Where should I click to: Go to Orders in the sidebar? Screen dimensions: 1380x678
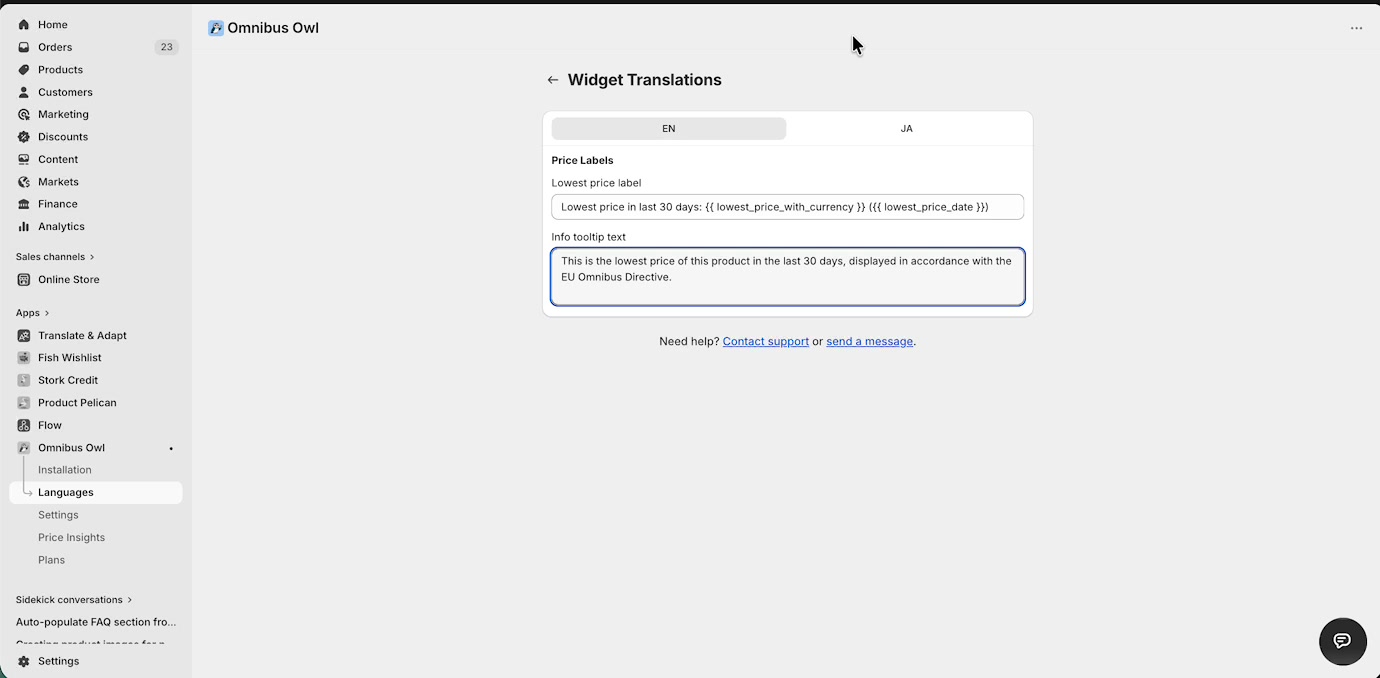55,47
